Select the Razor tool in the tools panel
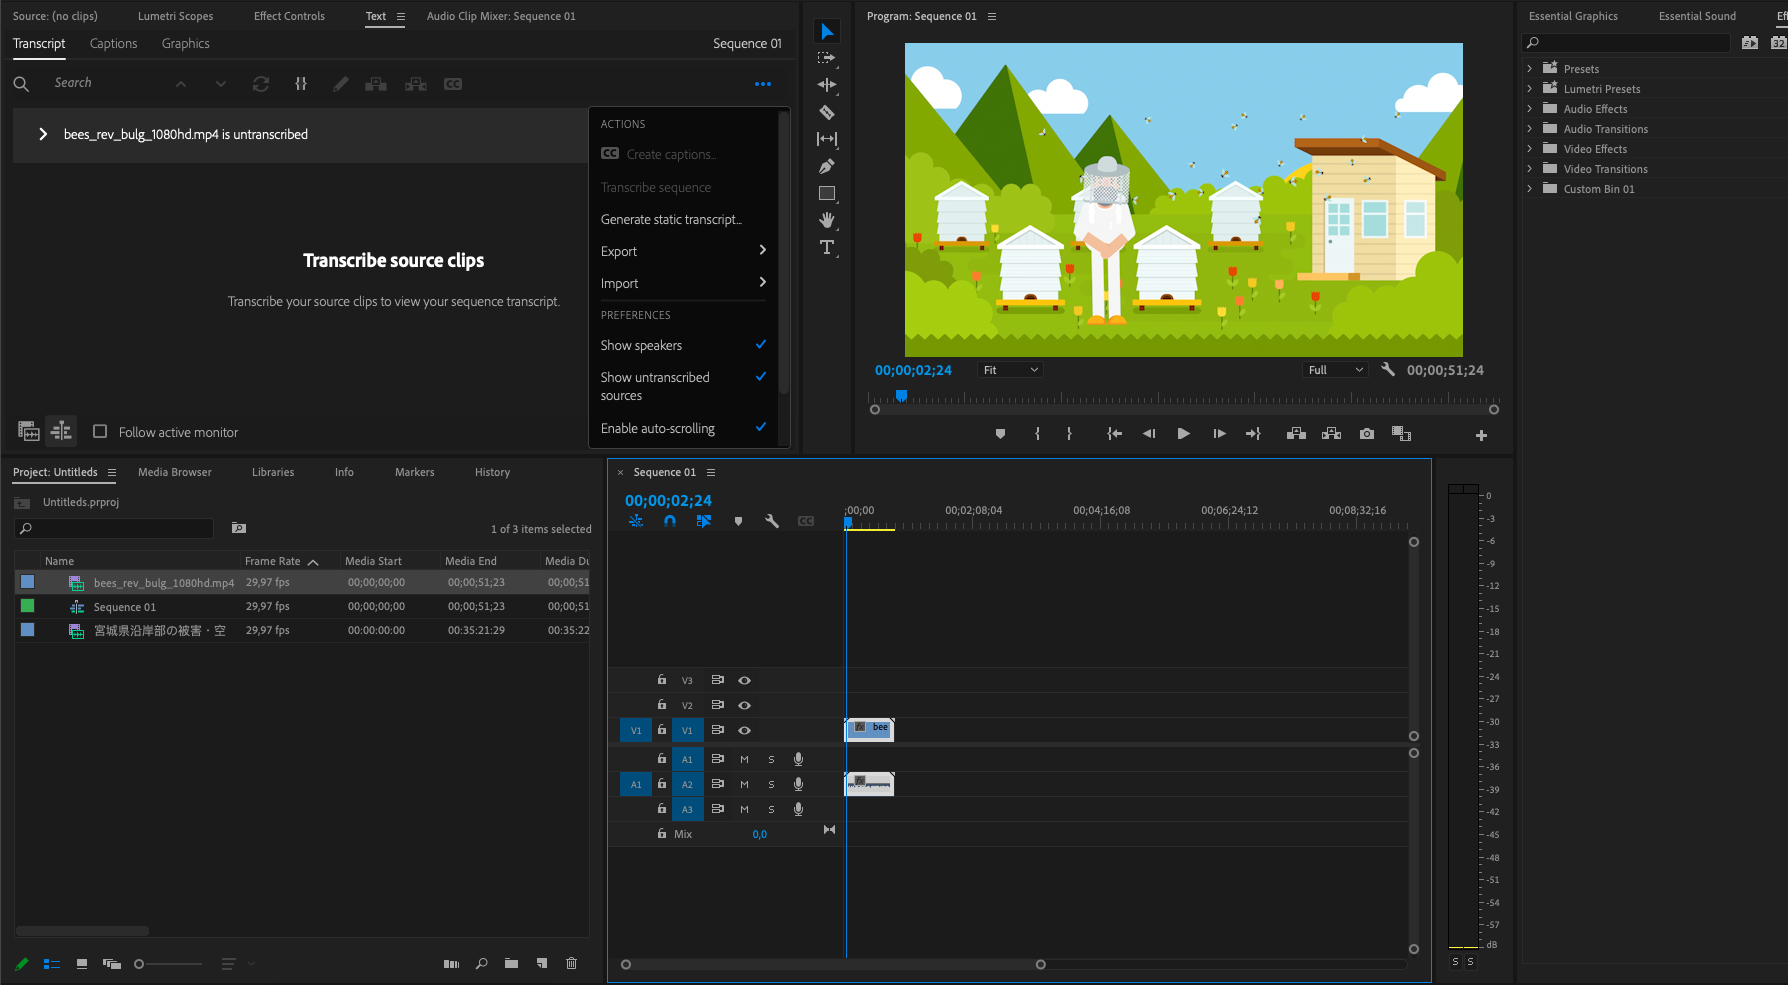This screenshot has height=985, width=1788. (x=827, y=113)
